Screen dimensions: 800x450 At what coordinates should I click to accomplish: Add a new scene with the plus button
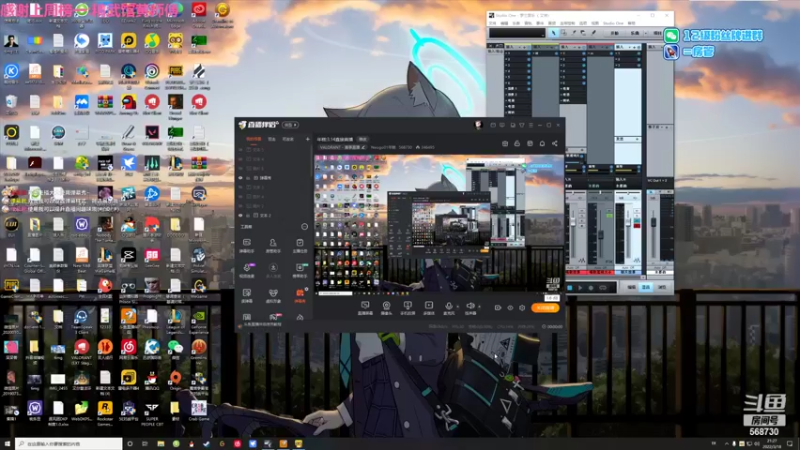point(307,139)
